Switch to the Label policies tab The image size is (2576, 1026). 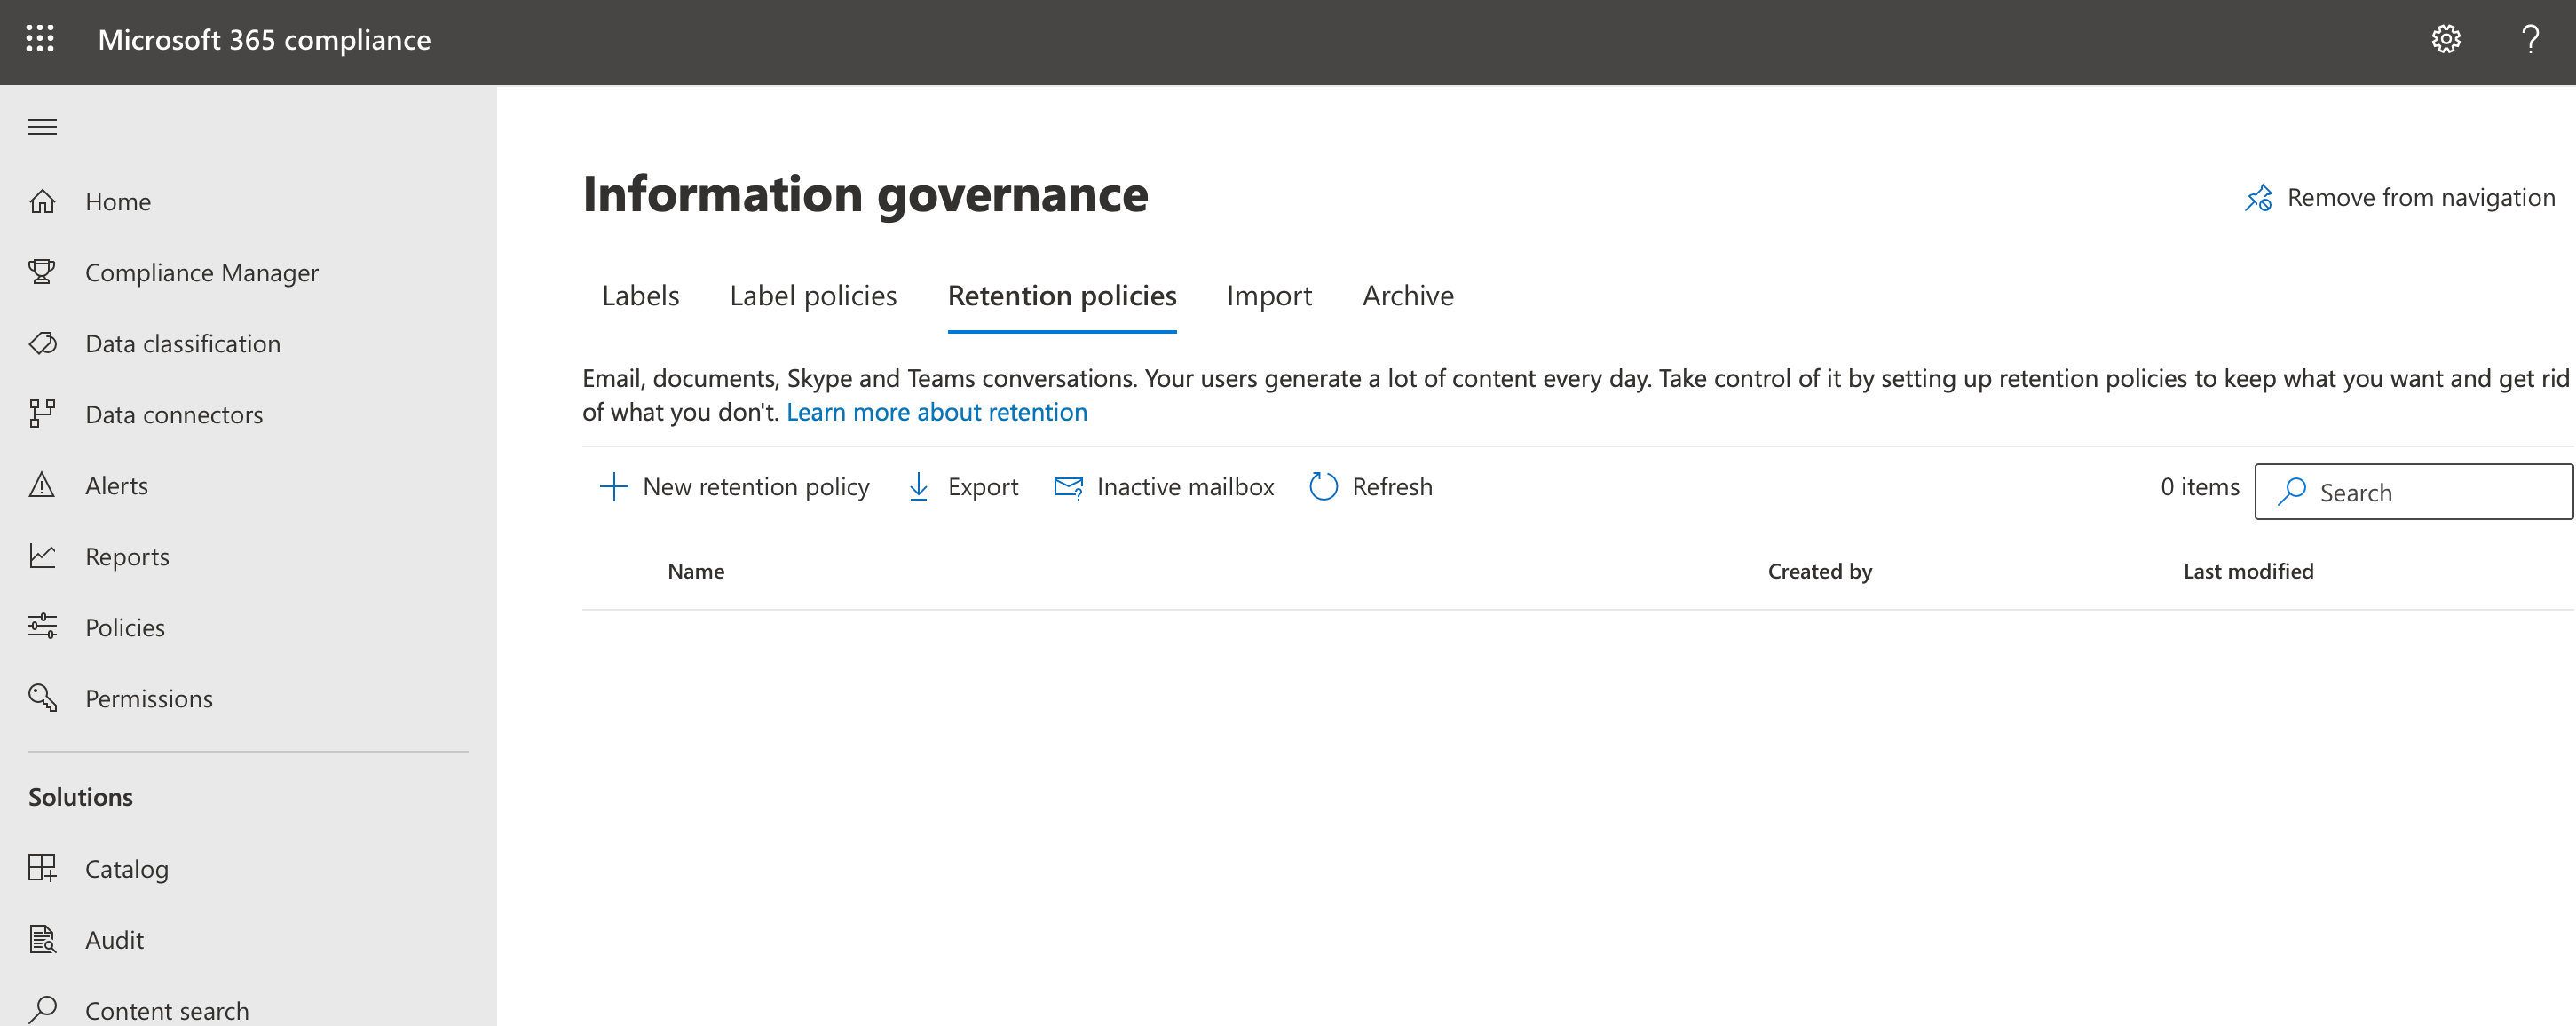(812, 295)
